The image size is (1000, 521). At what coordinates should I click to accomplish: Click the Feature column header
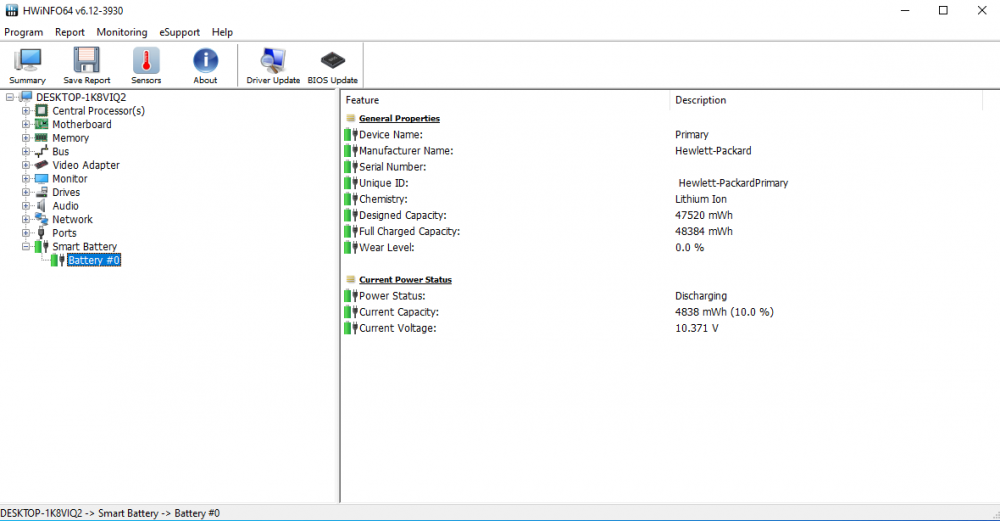coord(362,100)
